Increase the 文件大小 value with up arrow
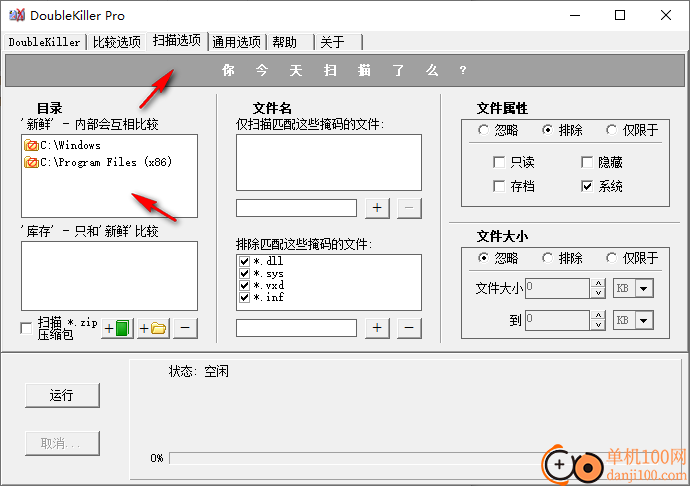The width and height of the screenshot is (690, 486). point(598,284)
